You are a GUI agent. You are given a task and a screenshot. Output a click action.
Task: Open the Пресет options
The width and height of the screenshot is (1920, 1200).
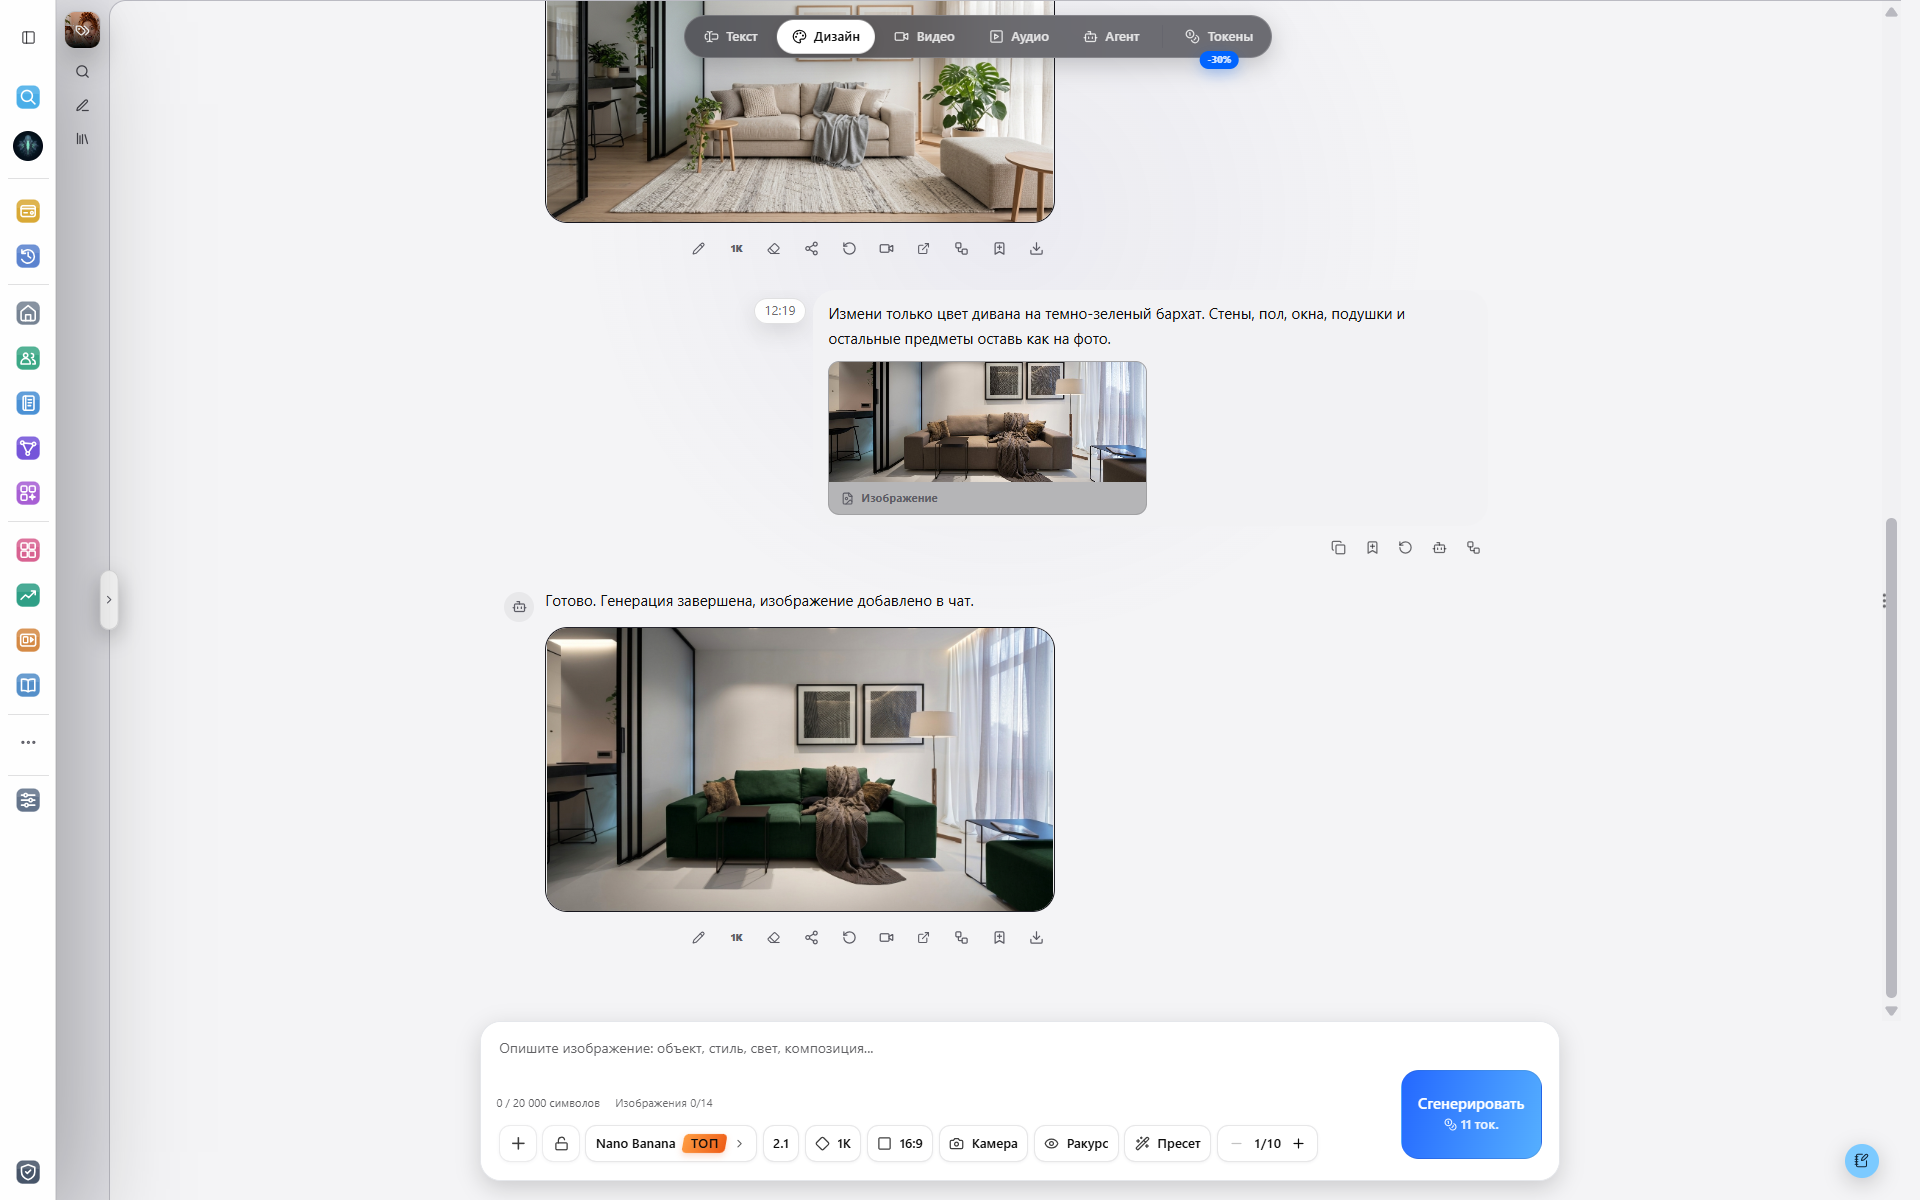click(1167, 1143)
